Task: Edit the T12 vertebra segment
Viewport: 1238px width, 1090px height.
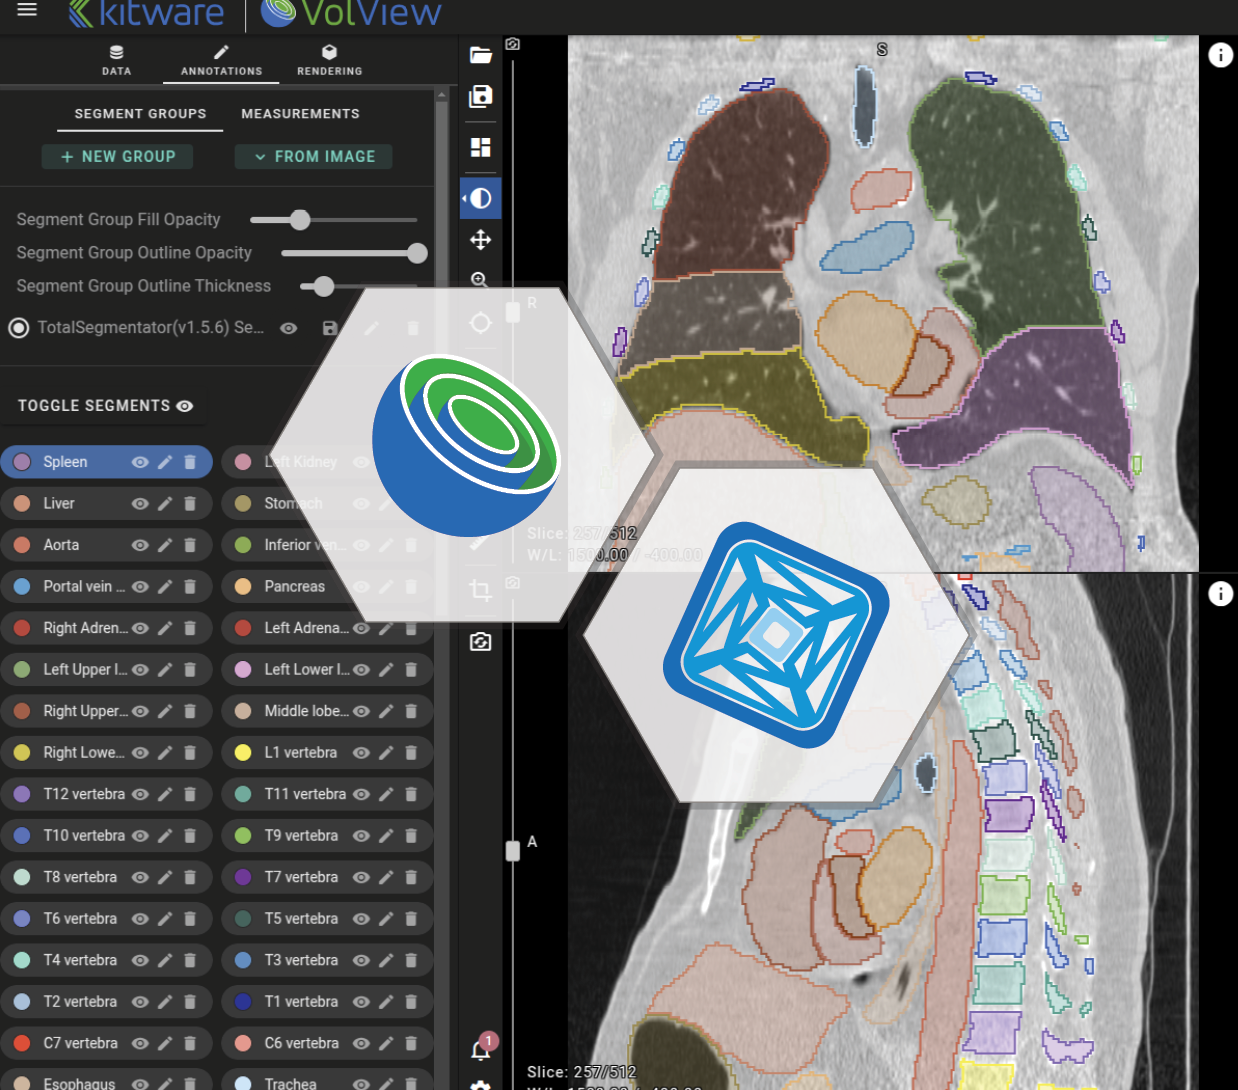Action: [x=165, y=794]
